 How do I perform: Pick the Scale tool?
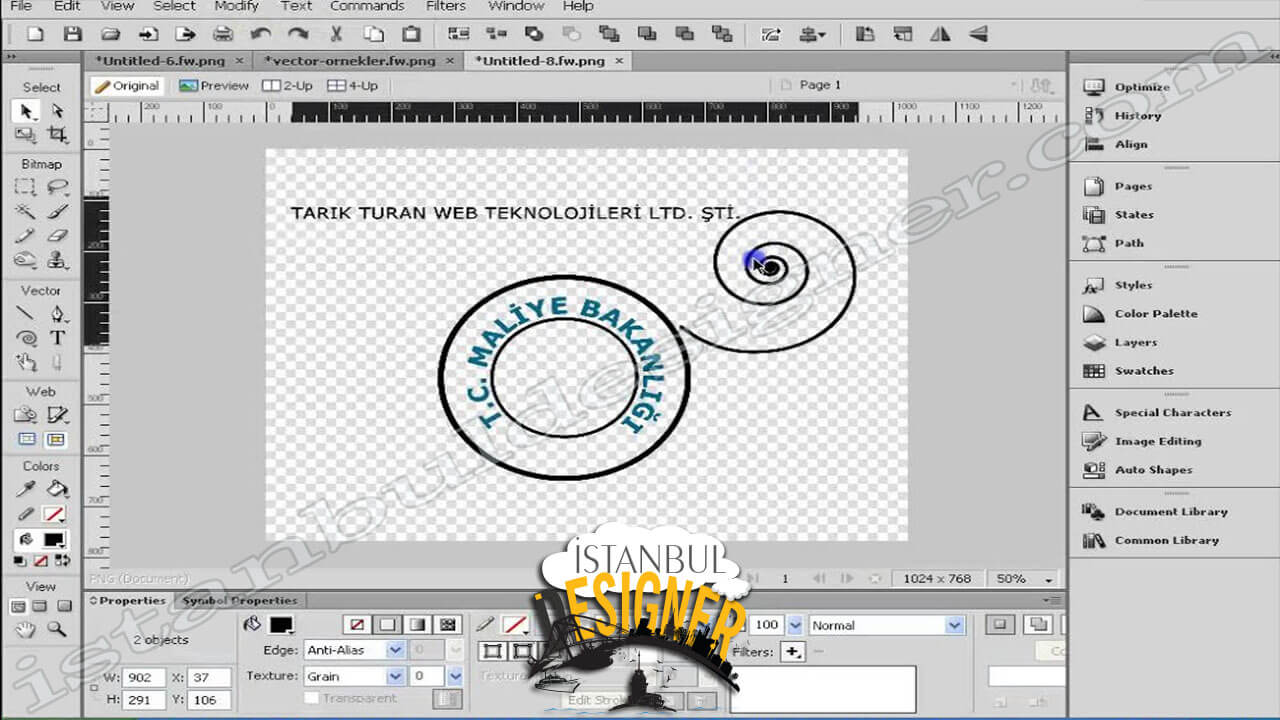pyautogui.click(x=26, y=134)
